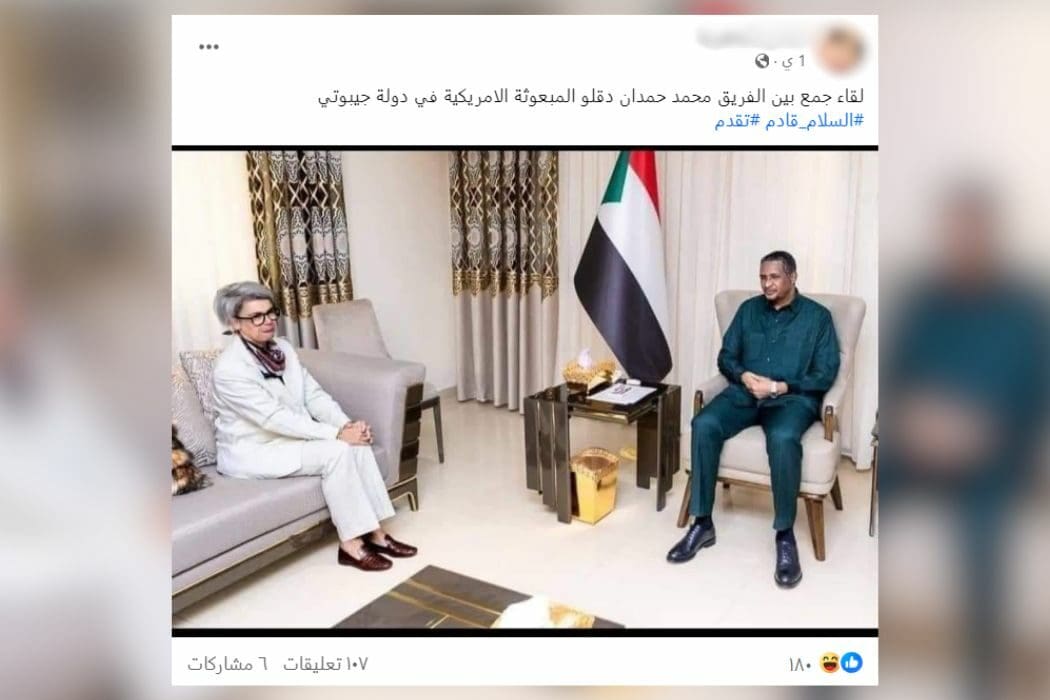Click the Arabic post caption text
Viewport: 1050px width, 700px height.
591,96
